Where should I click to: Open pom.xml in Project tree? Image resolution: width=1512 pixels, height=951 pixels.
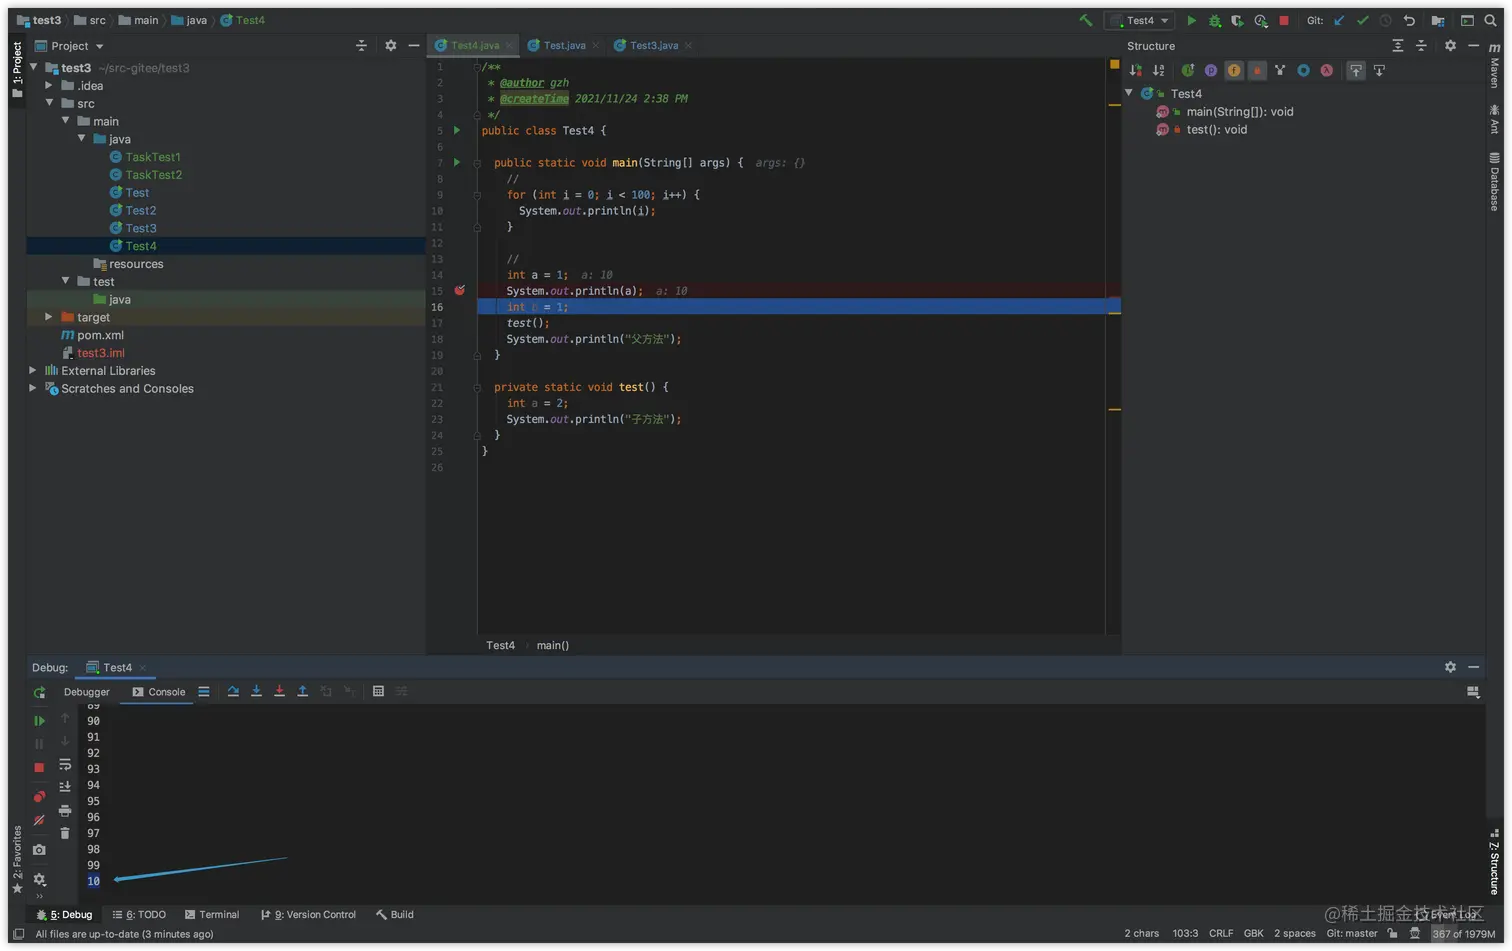click(x=100, y=335)
